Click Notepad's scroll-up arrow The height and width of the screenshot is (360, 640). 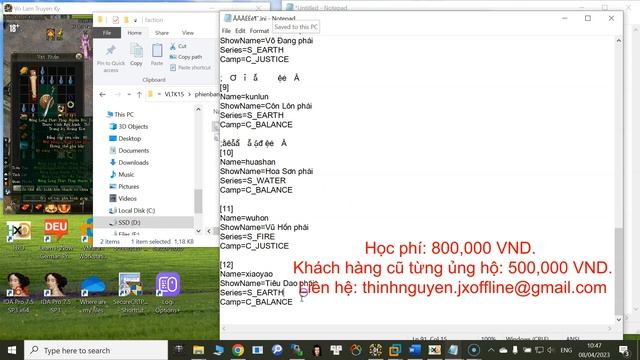point(619,41)
